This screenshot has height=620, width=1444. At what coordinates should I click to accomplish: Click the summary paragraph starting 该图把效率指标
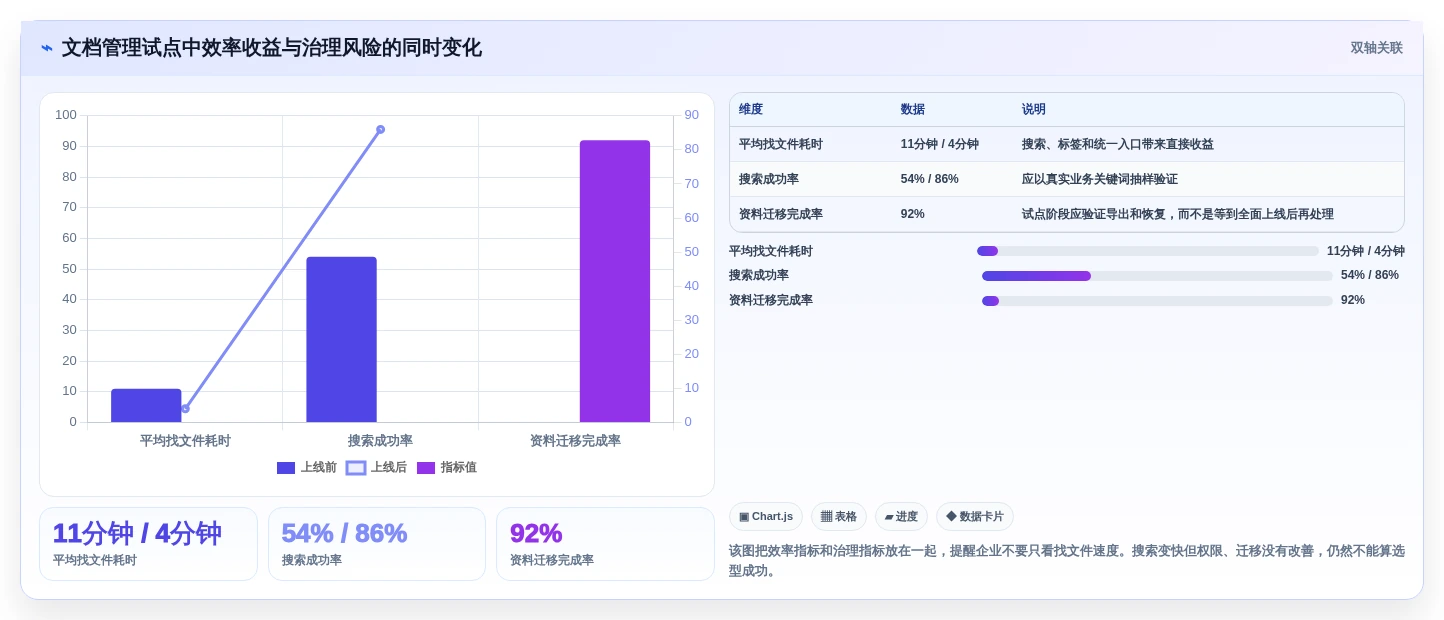(1067, 560)
